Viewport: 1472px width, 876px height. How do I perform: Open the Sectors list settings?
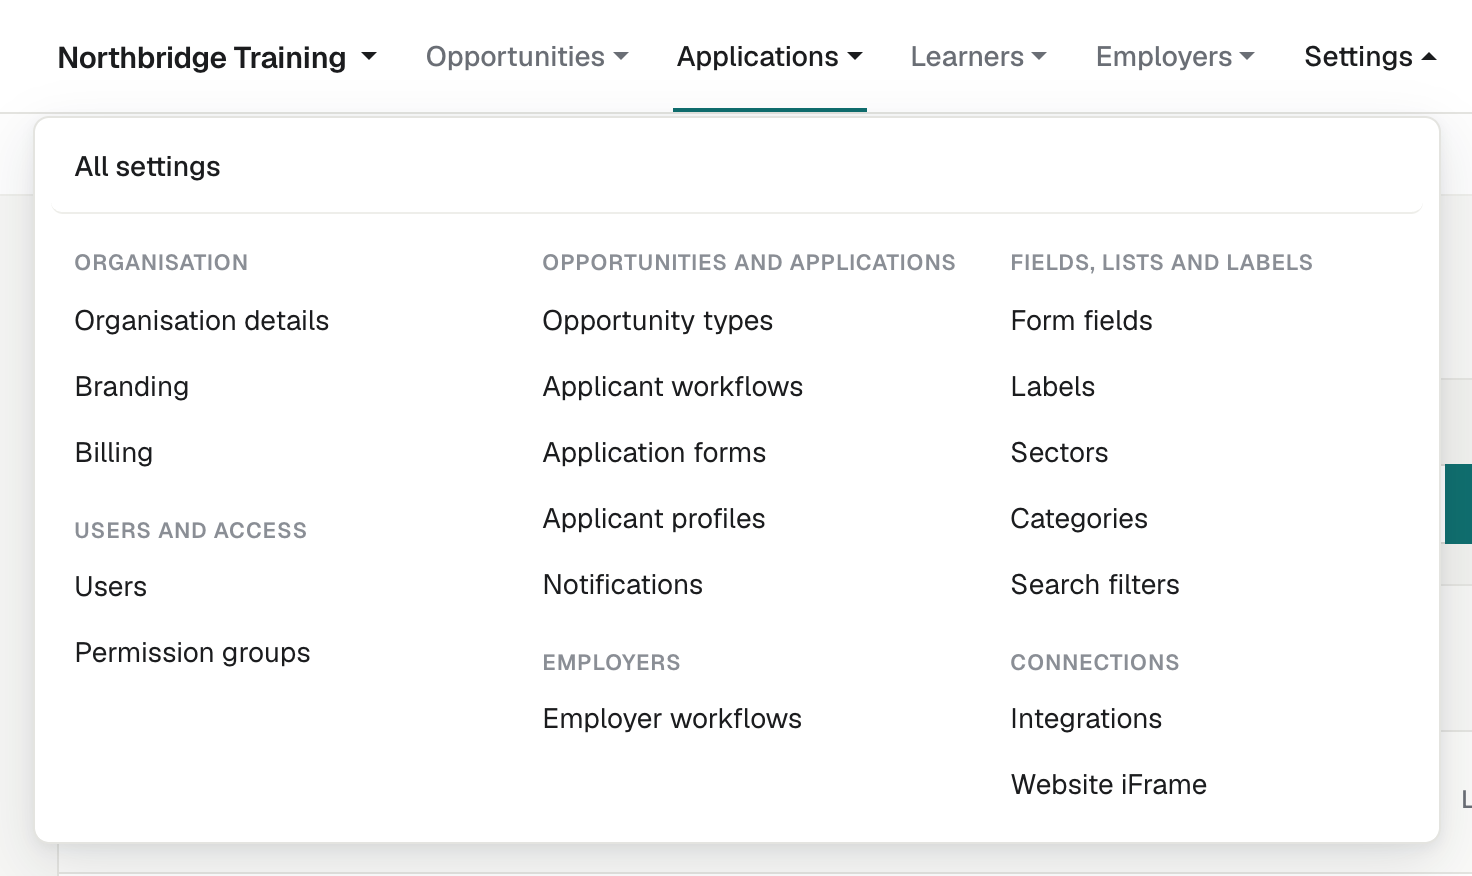click(x=1060, y=453)
